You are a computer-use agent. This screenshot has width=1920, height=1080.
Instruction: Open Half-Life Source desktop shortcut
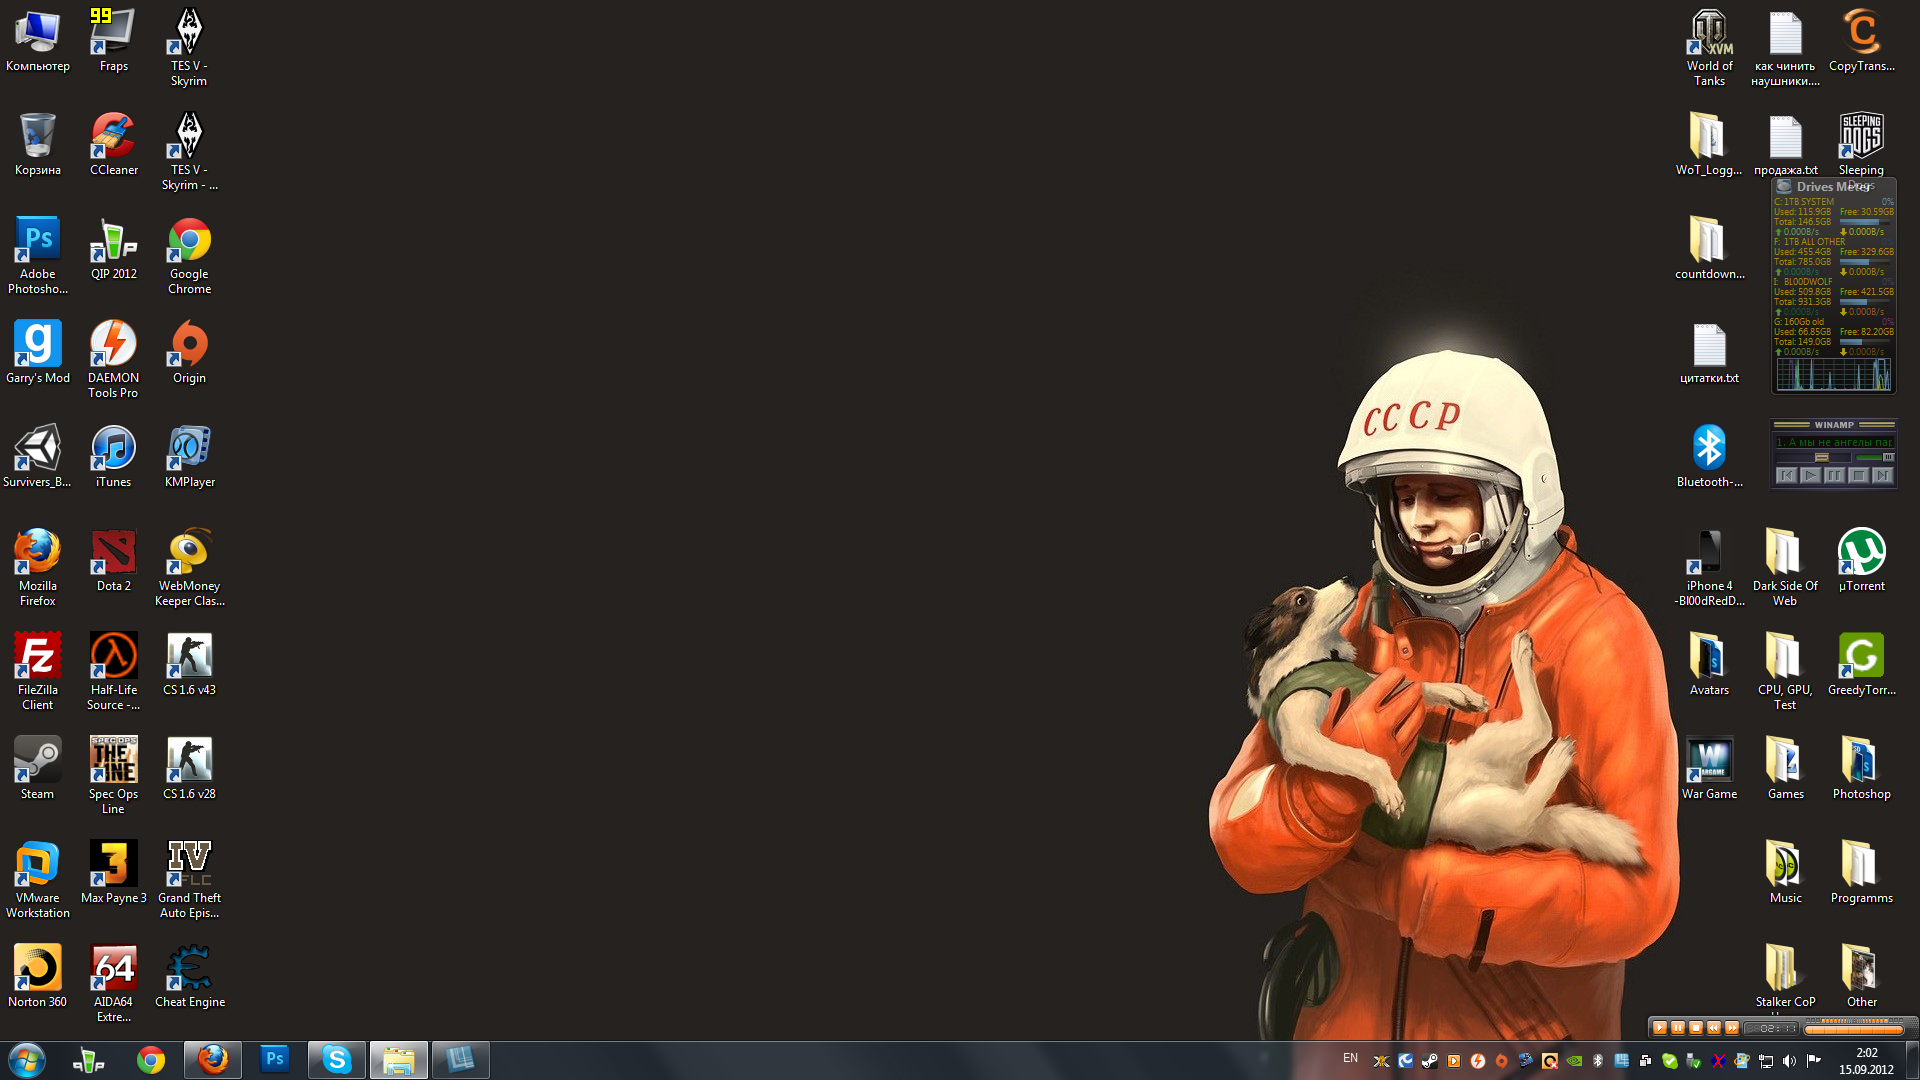[113, 672]
